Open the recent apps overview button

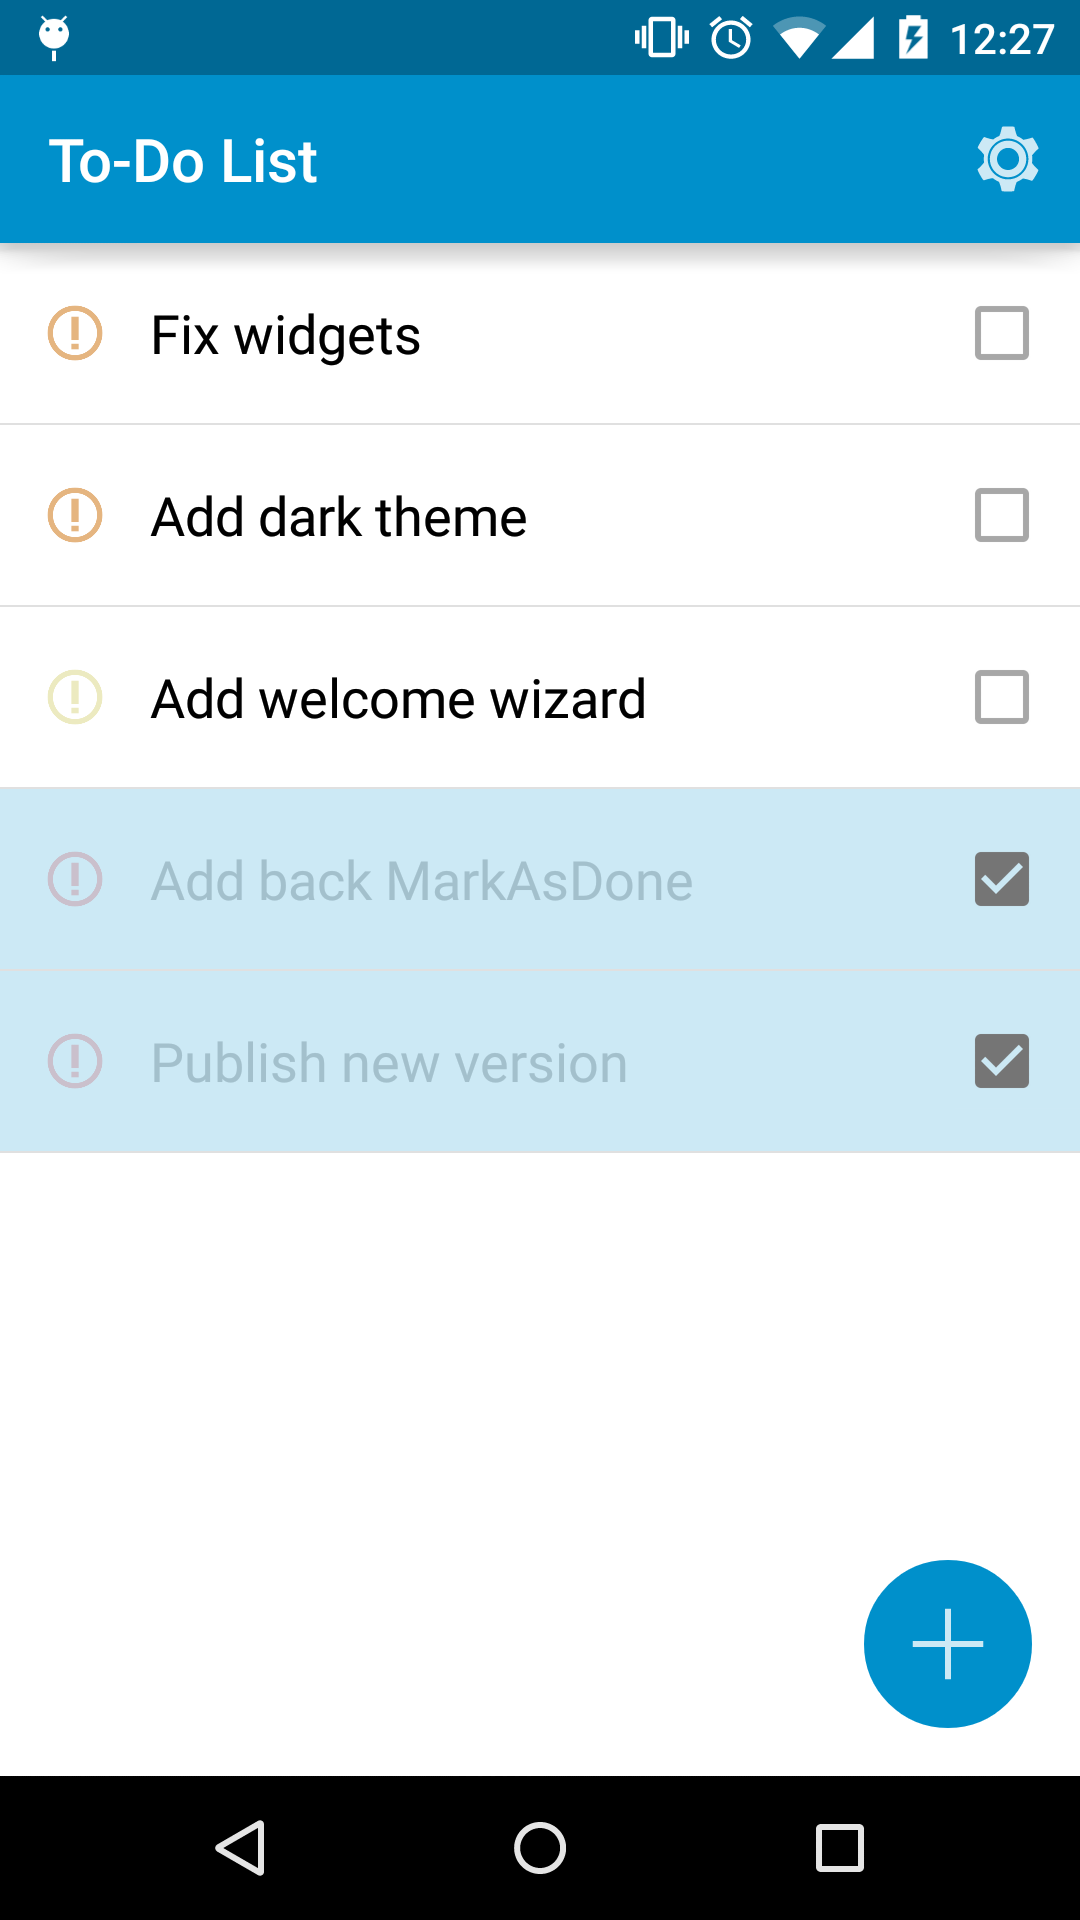coord(840,1847)
